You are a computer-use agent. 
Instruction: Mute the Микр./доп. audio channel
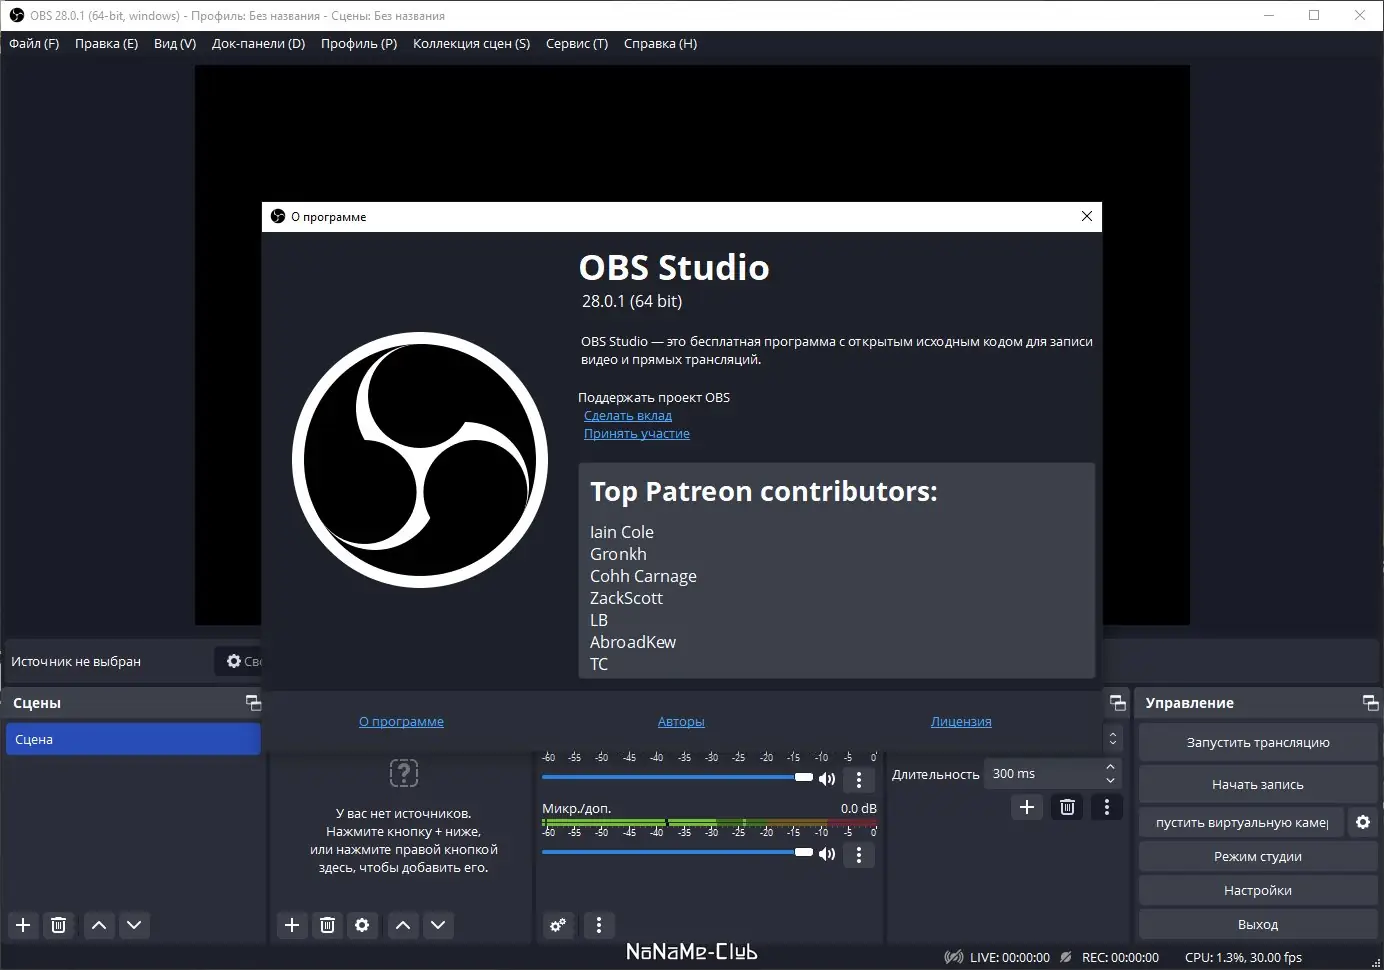click(x=827, y=854)
